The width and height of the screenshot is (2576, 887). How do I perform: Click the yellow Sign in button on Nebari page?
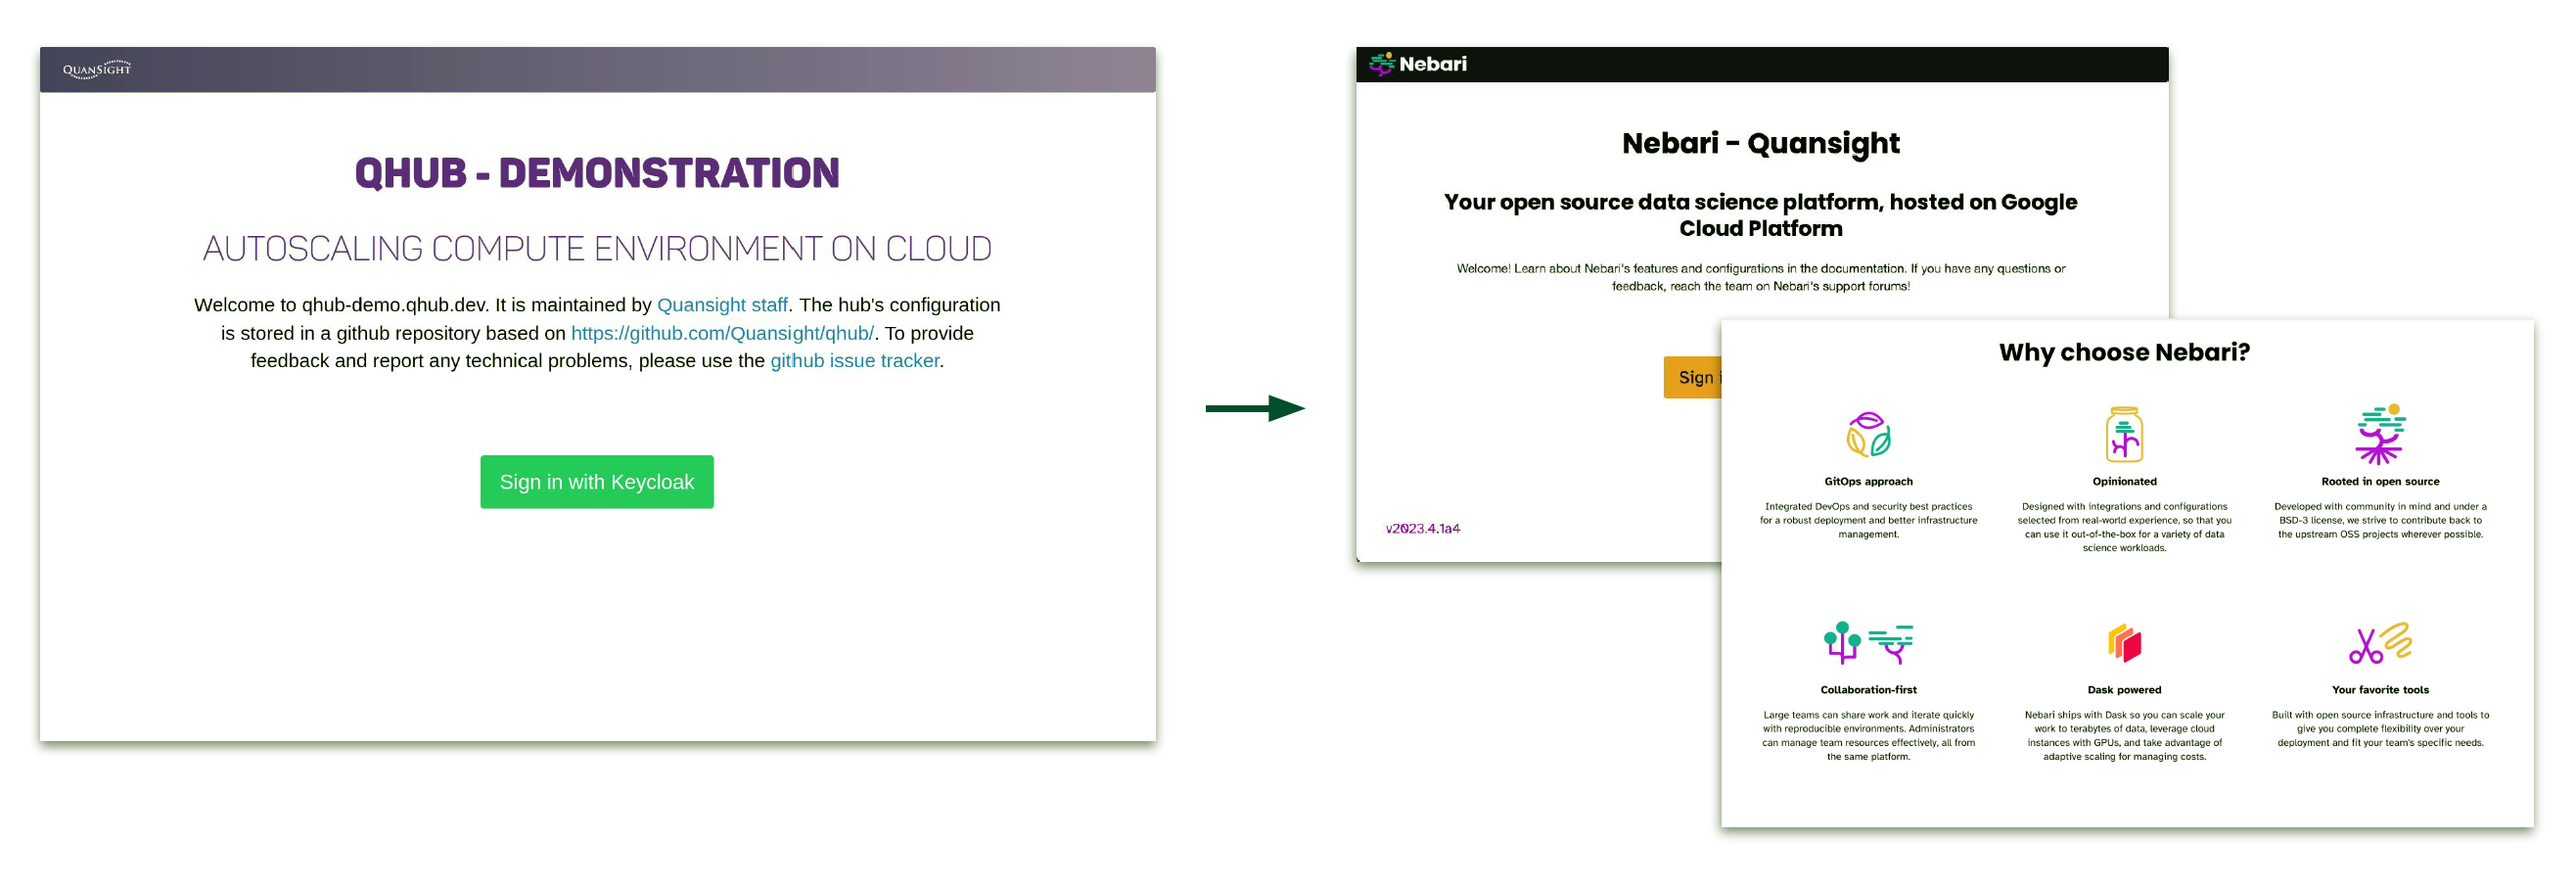click(1692, 378)
